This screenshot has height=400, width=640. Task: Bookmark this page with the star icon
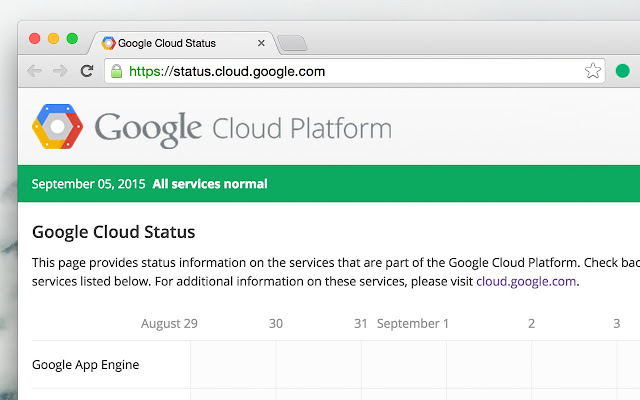coord(592,71)
